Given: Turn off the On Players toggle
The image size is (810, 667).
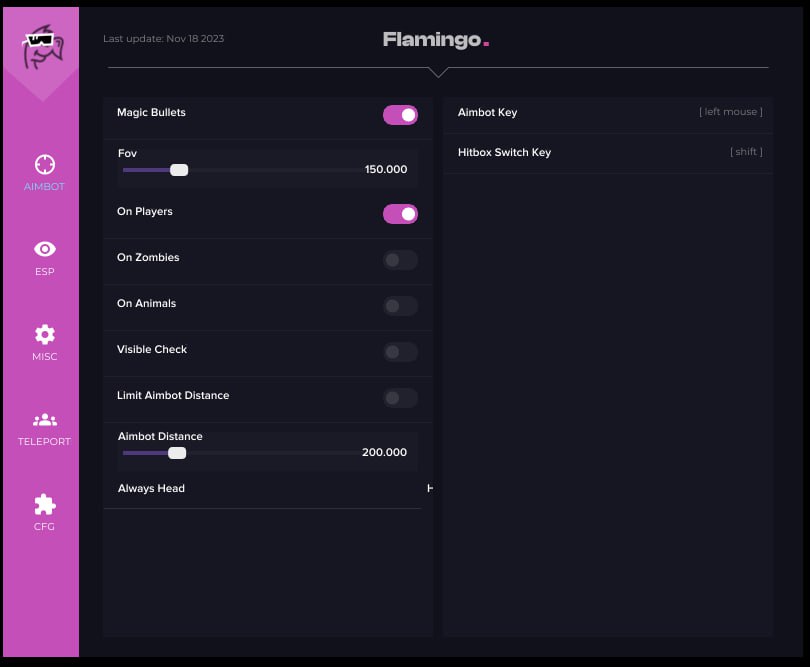Looking at the screenshot, I should click(400, 214).
